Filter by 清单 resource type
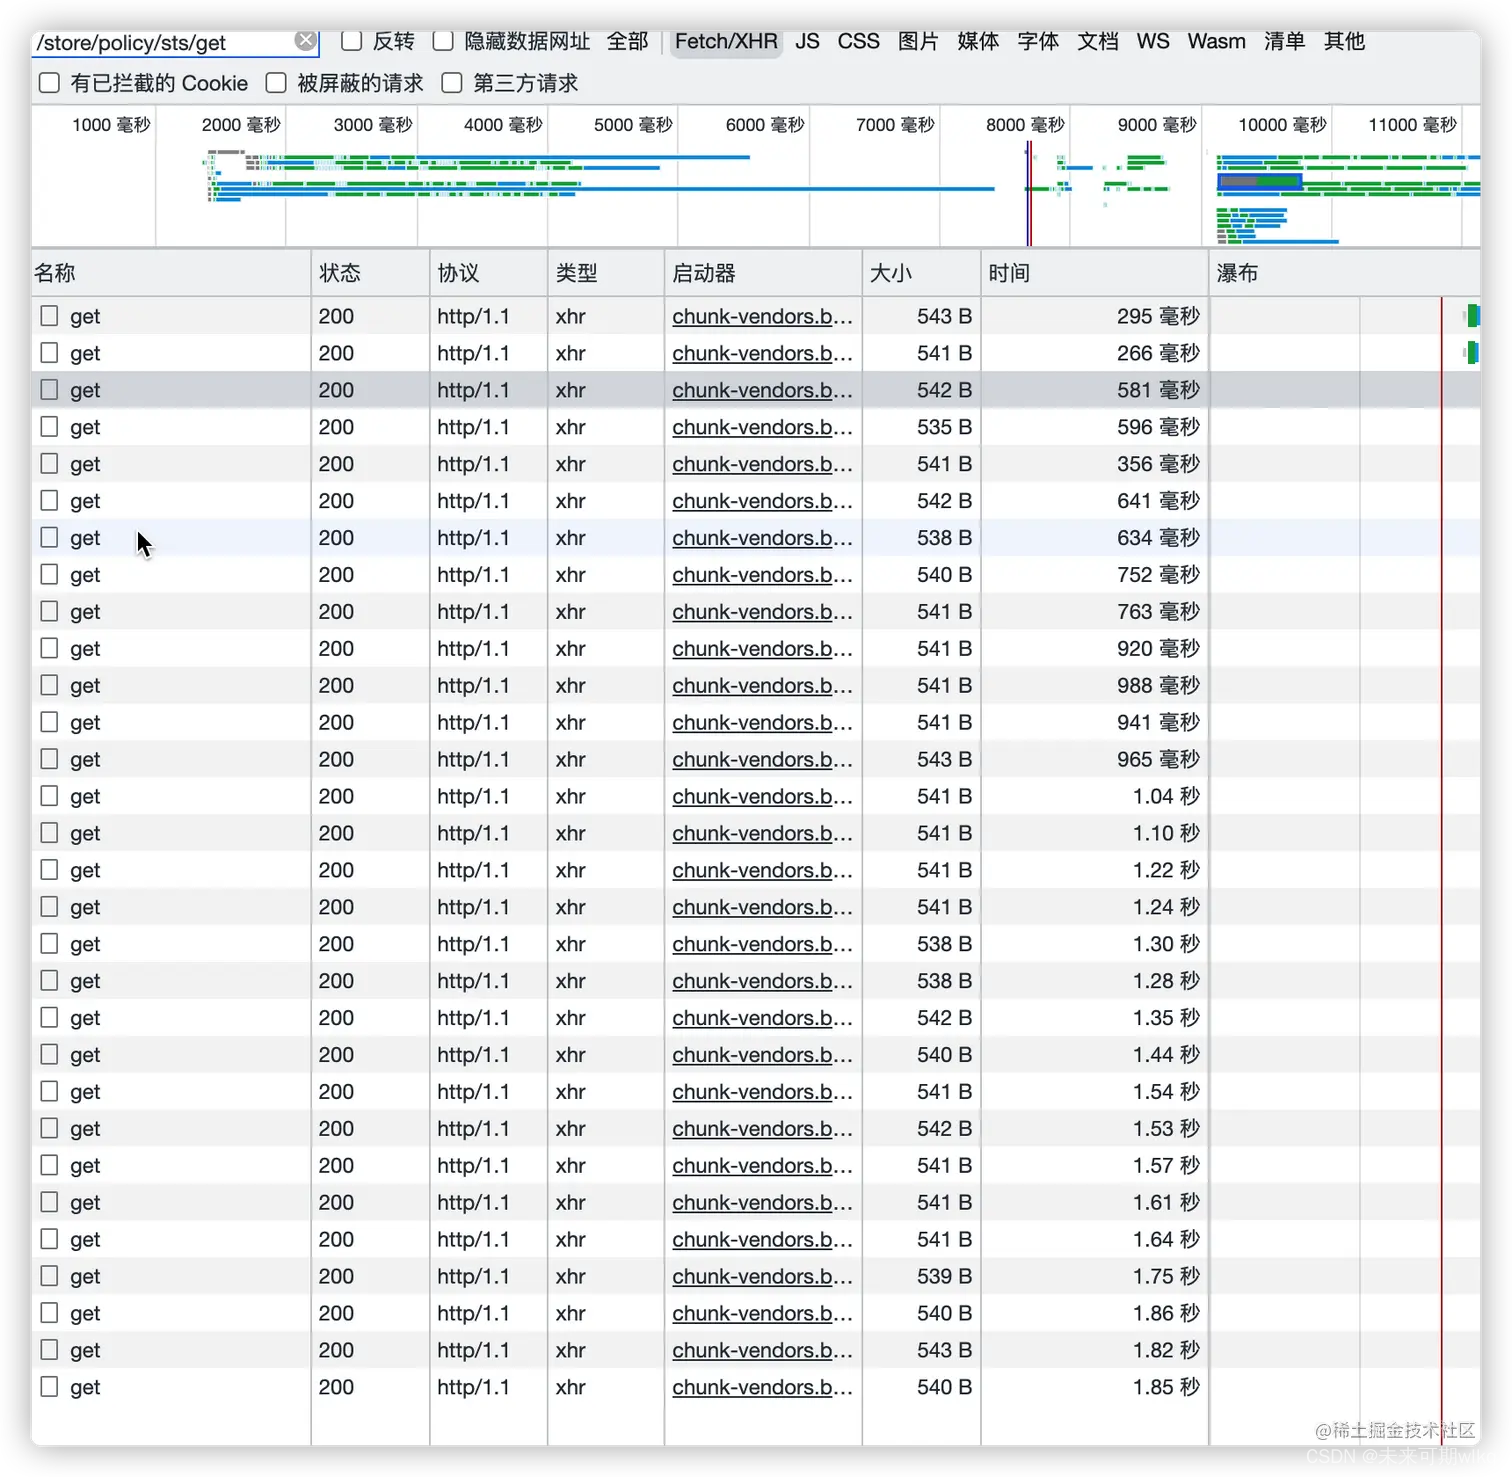The width and height of the screenshot is (1512, 1477). [1284, 41]
